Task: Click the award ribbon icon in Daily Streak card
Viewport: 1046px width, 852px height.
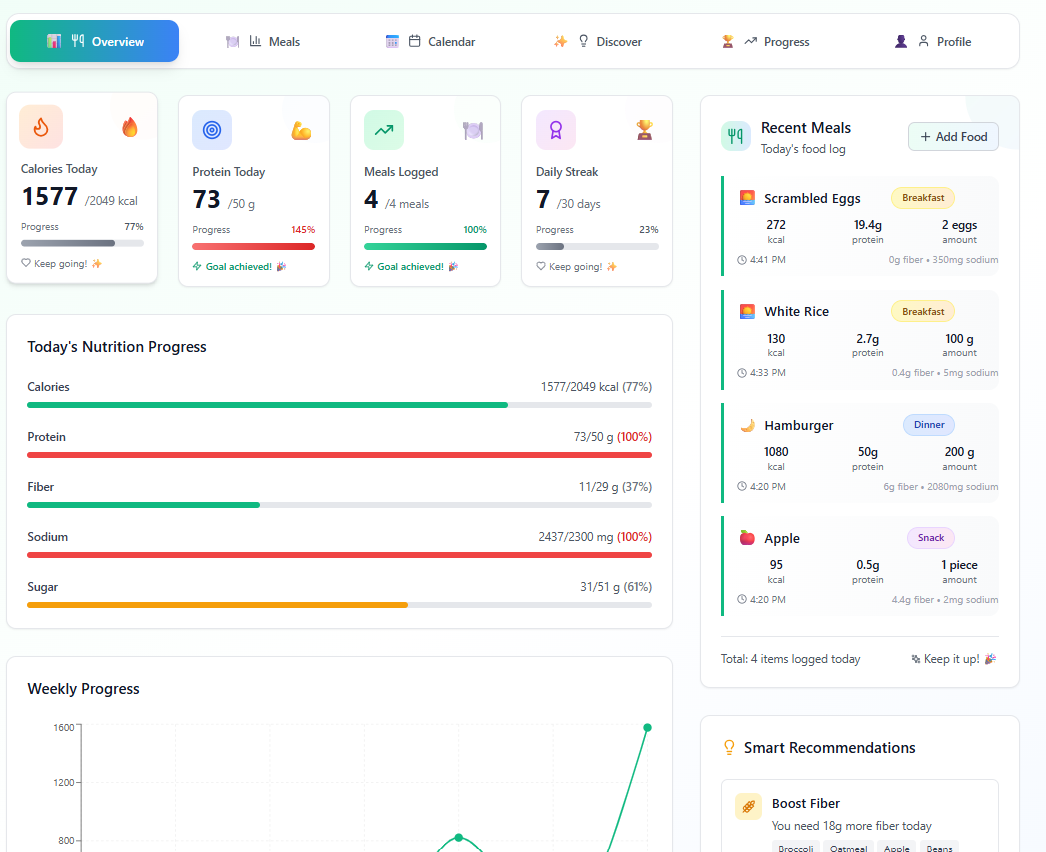Action: point(556,129)
